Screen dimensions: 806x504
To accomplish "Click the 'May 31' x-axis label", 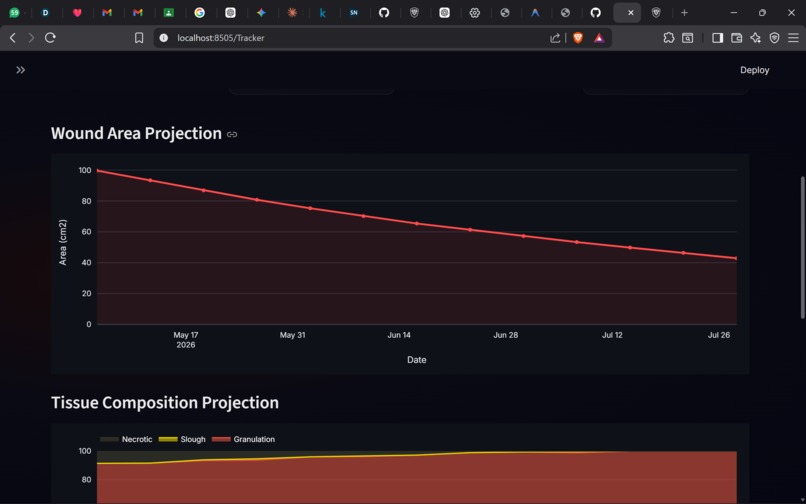I will pos(292,335).
